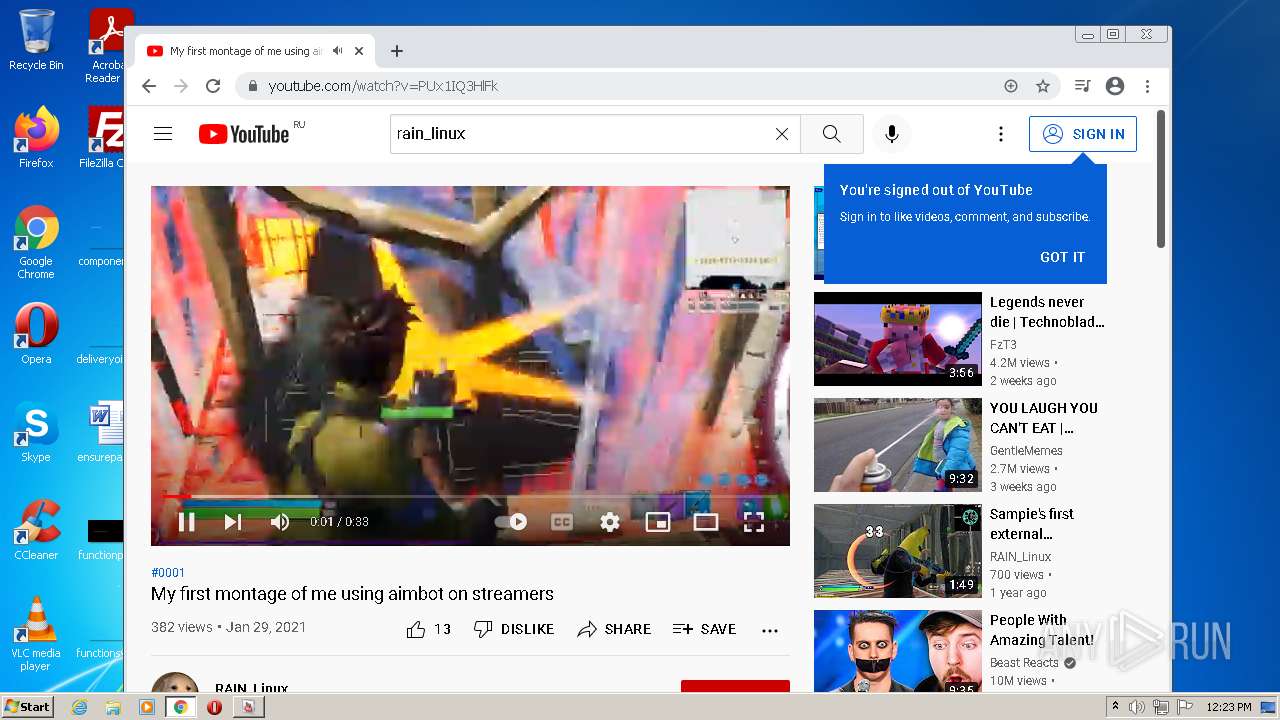This screenshot has height=720, width=1280.
Task: Like the video with thumbs up
Action: (x=429, y=629)
